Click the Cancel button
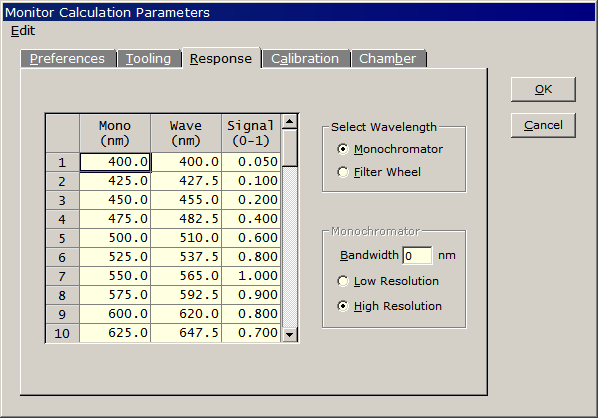The width and height of the screenshot is (598, 418). pos(543,125)
